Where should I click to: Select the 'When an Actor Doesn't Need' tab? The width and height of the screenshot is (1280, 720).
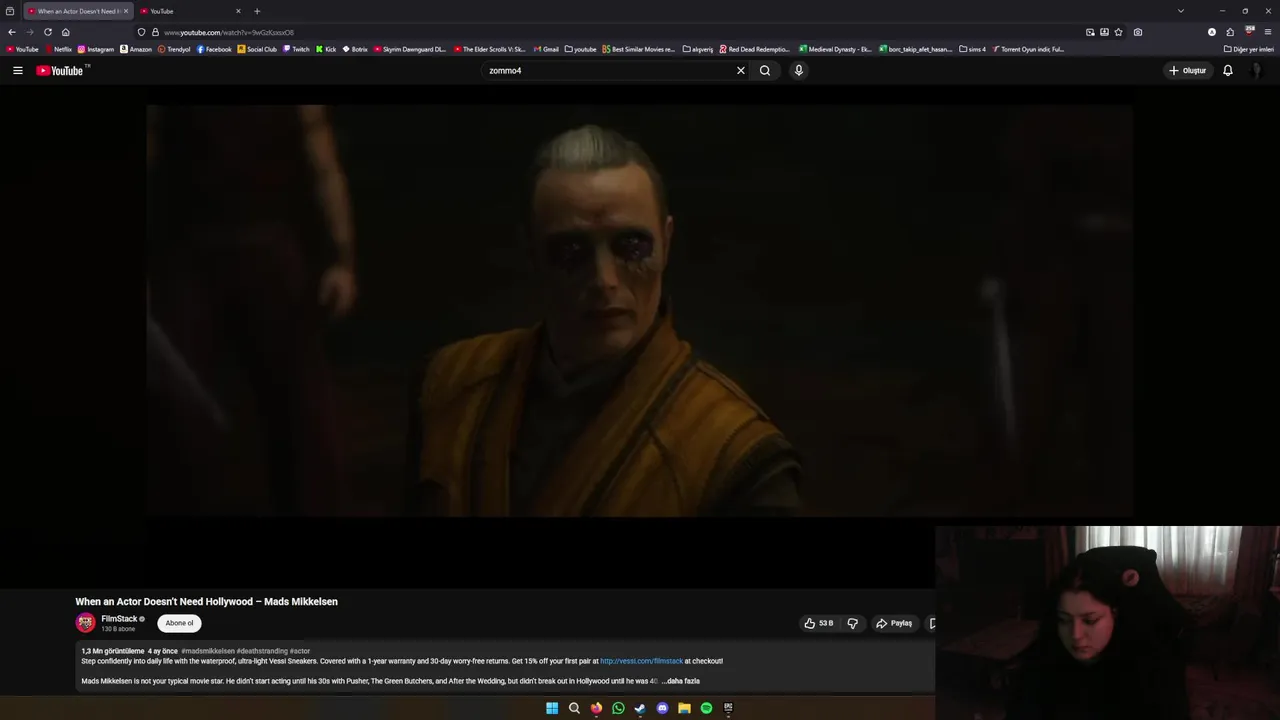[76, 11]
